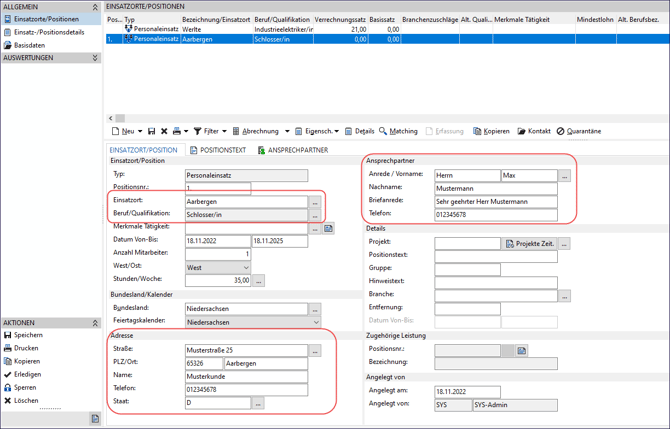The height and width of the screenshot is (429, 670).
Task: Open the West/Ost dropdown
Action: [x=246, y=268]
